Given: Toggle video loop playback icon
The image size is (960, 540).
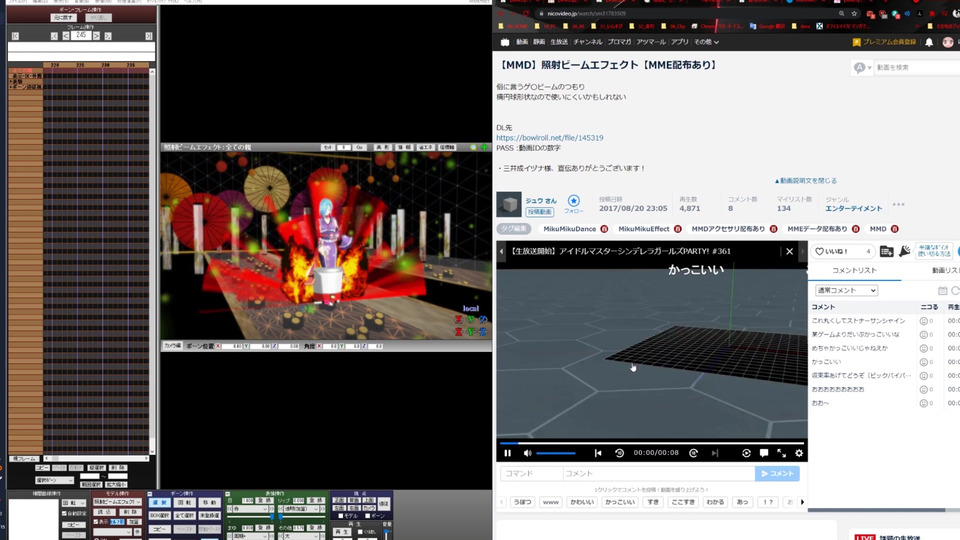Looking at the screenshot, I should click(746, 453).
